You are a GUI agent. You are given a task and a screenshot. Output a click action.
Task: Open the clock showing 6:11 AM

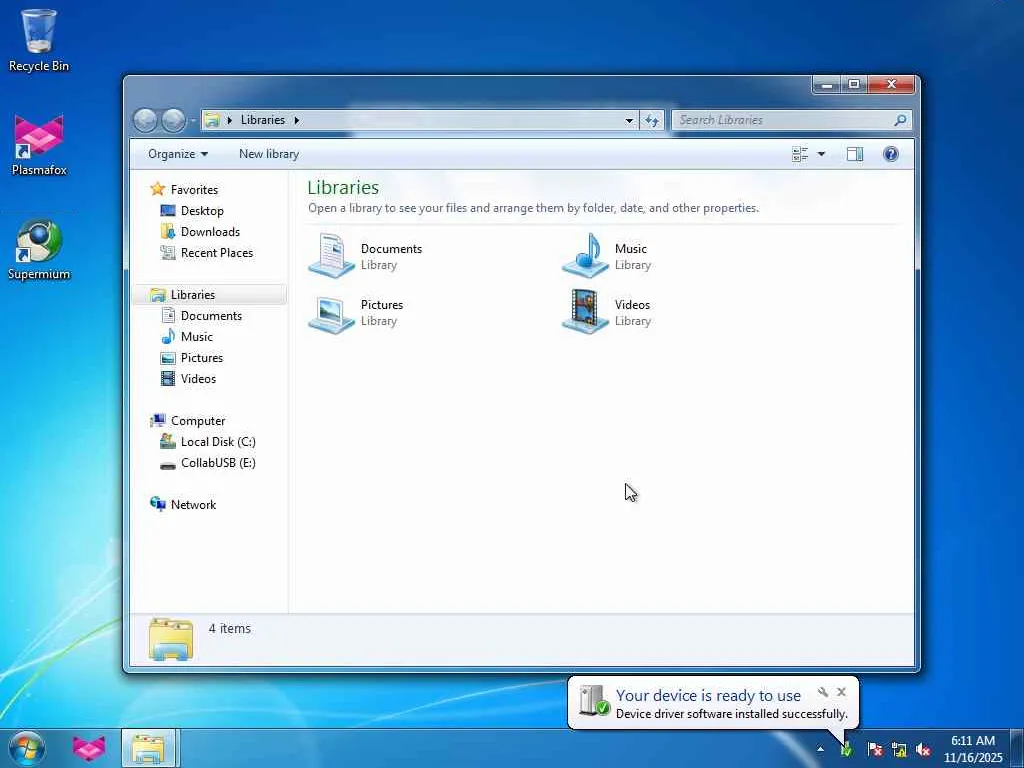(x=972, y=749)
